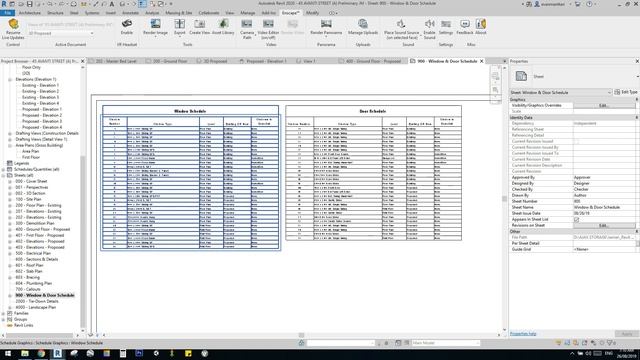Screen dimensions: 640x360
Task: Select sheet 000 - Cover Sheet in browser
Action: pos(31,181)
